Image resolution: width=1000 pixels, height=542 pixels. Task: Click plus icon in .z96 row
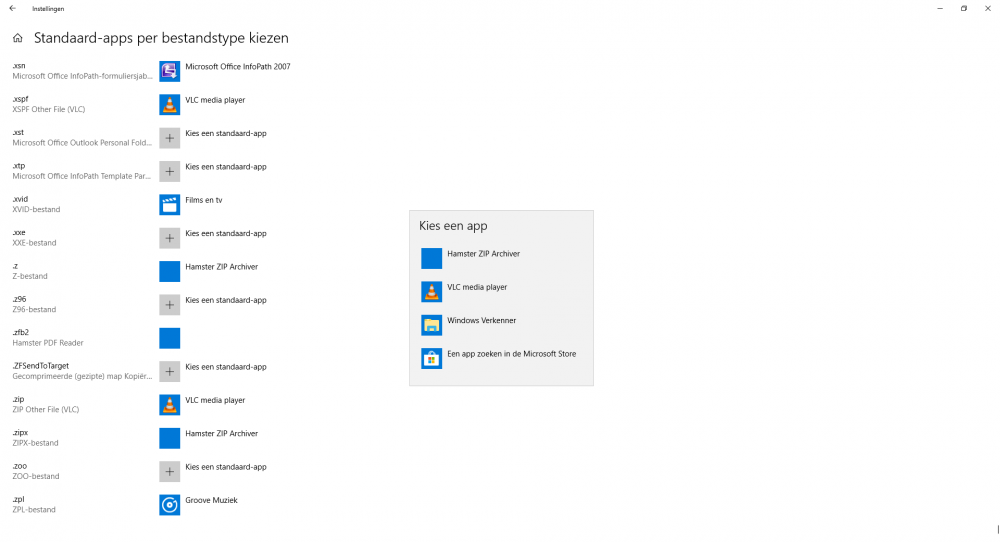(170, 305)
